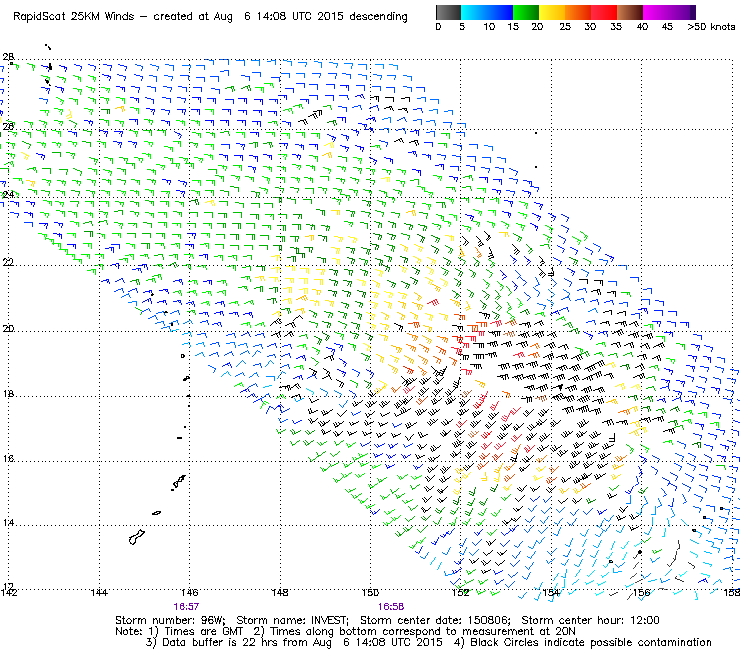This screenshot has width=740, height=650.
Task: Click the 'Storm center hour: 12:00' text
Action: point(590,620)
